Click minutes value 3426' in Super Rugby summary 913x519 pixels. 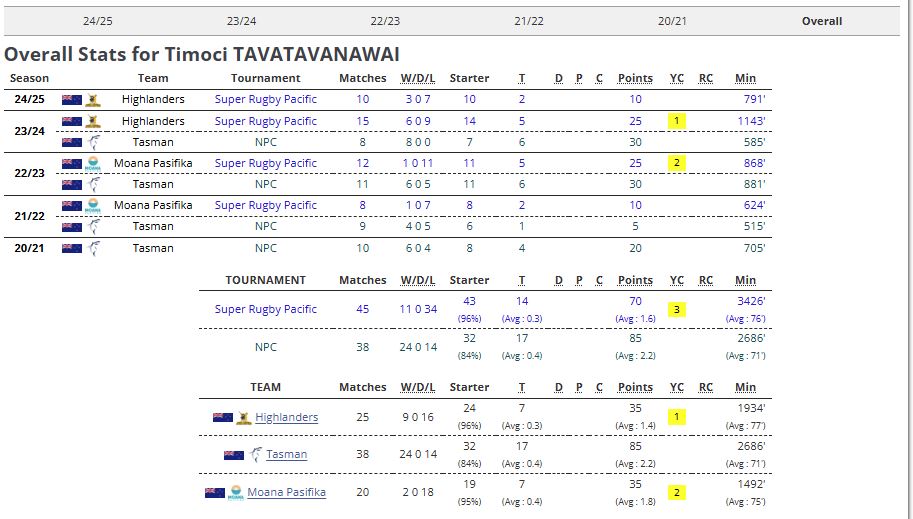tap(751, 301)
